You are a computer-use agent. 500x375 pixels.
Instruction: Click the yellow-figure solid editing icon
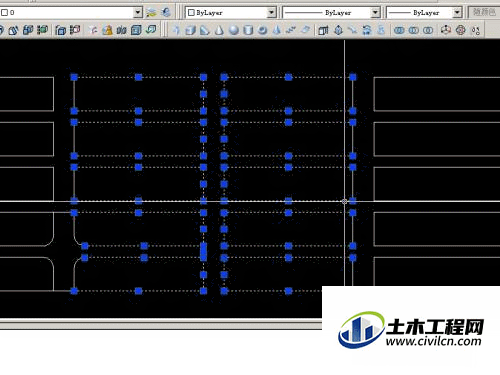click(107, 30)
